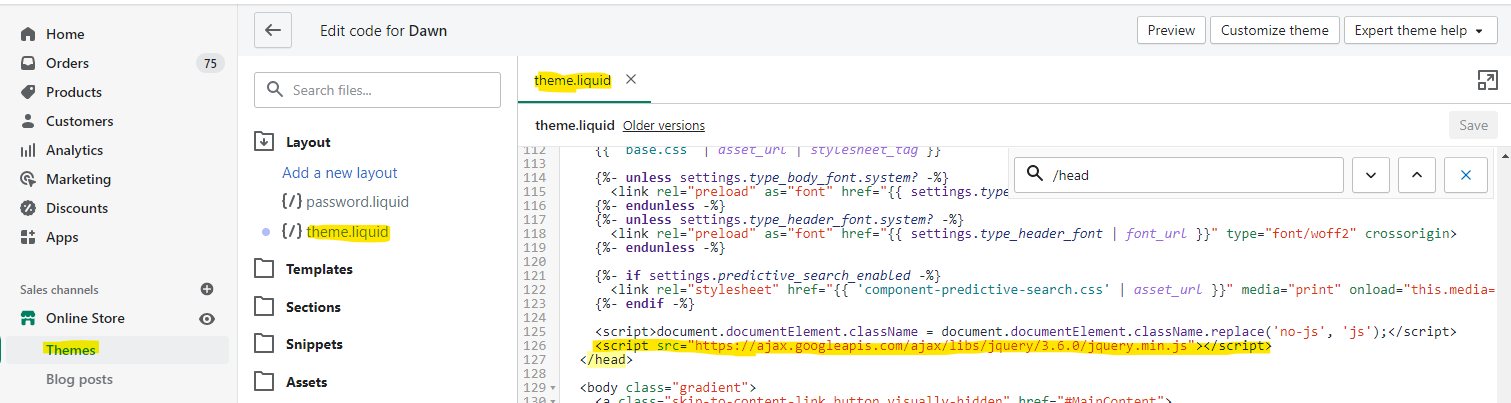1511x403 pixels.
Task: Click line number 125 in gutter
Action: pos(533,331)
